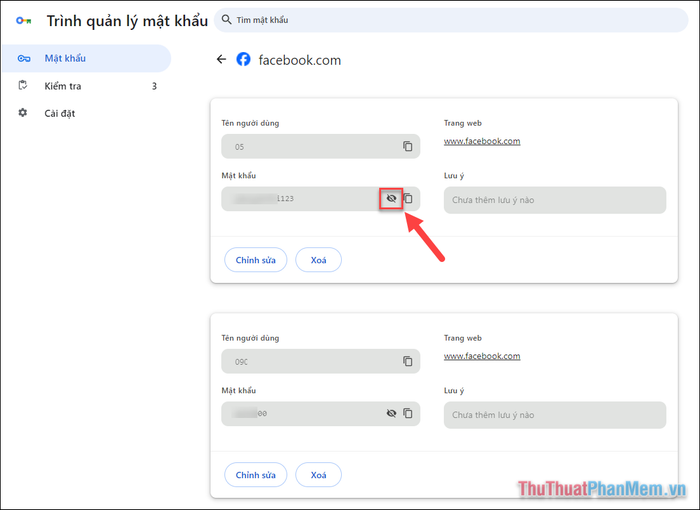Open Cài đặt in the sidebar
700x510 pixels.
click(x=60, y=113)
